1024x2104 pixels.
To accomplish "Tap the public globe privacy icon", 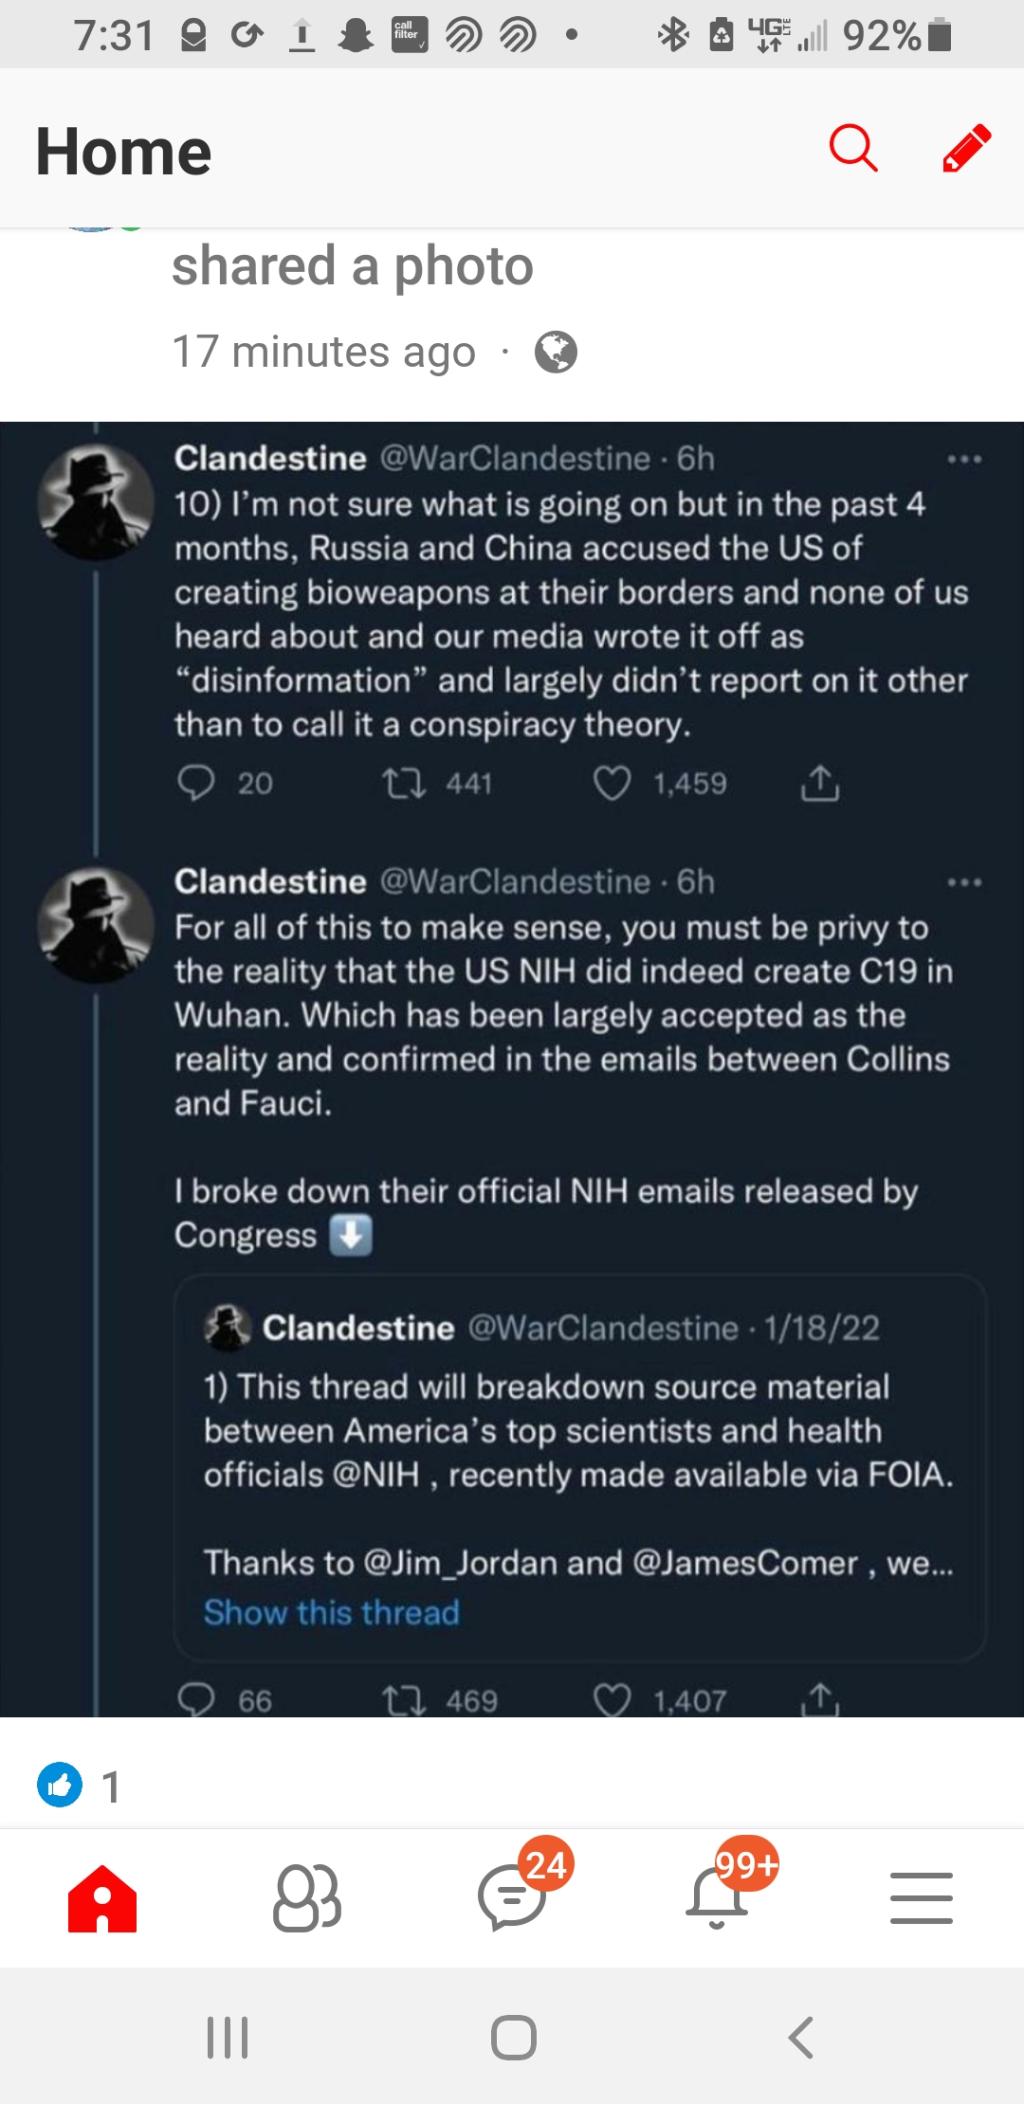I will 556,352.
